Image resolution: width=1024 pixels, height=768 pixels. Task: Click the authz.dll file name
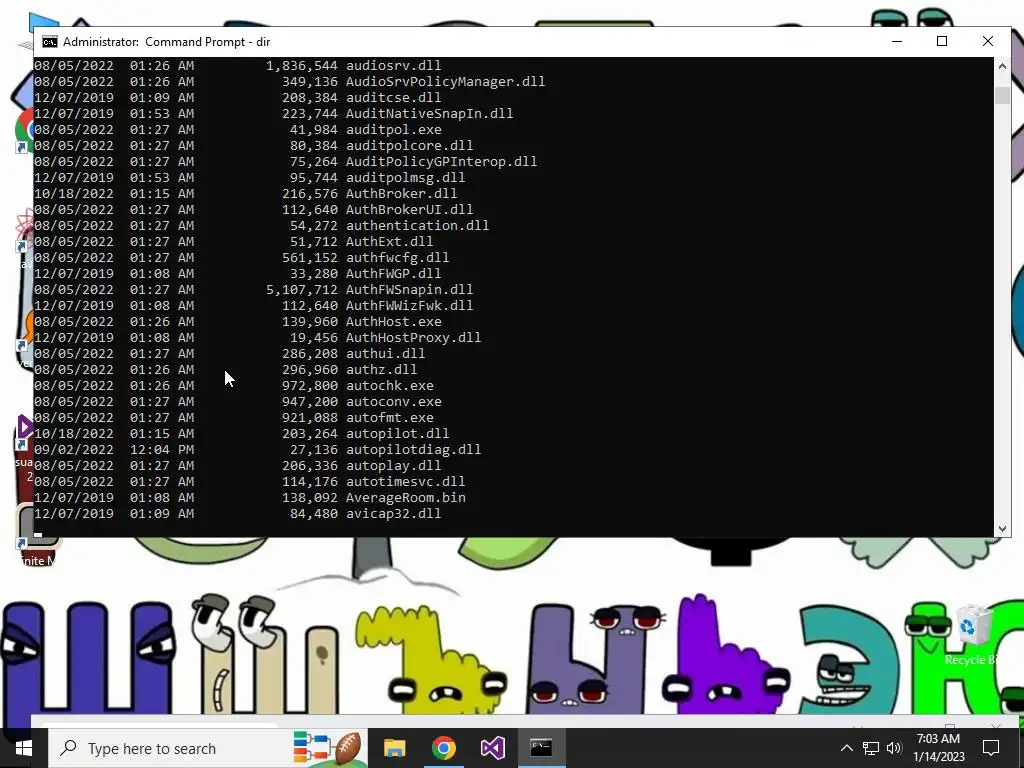(x=381, y=370)
